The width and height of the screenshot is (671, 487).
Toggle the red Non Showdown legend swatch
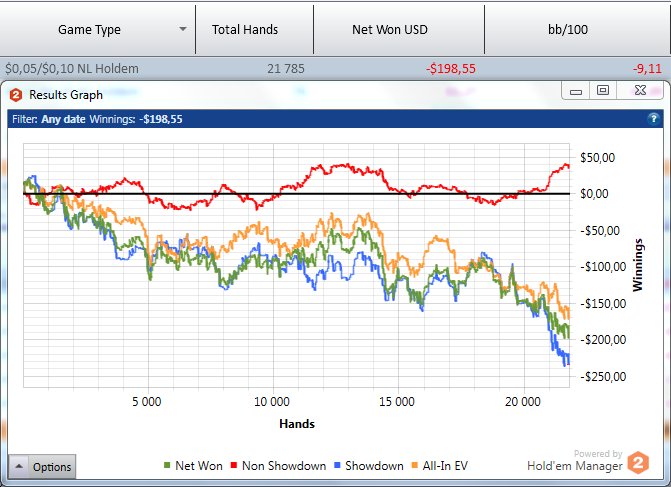pos(234,465)
